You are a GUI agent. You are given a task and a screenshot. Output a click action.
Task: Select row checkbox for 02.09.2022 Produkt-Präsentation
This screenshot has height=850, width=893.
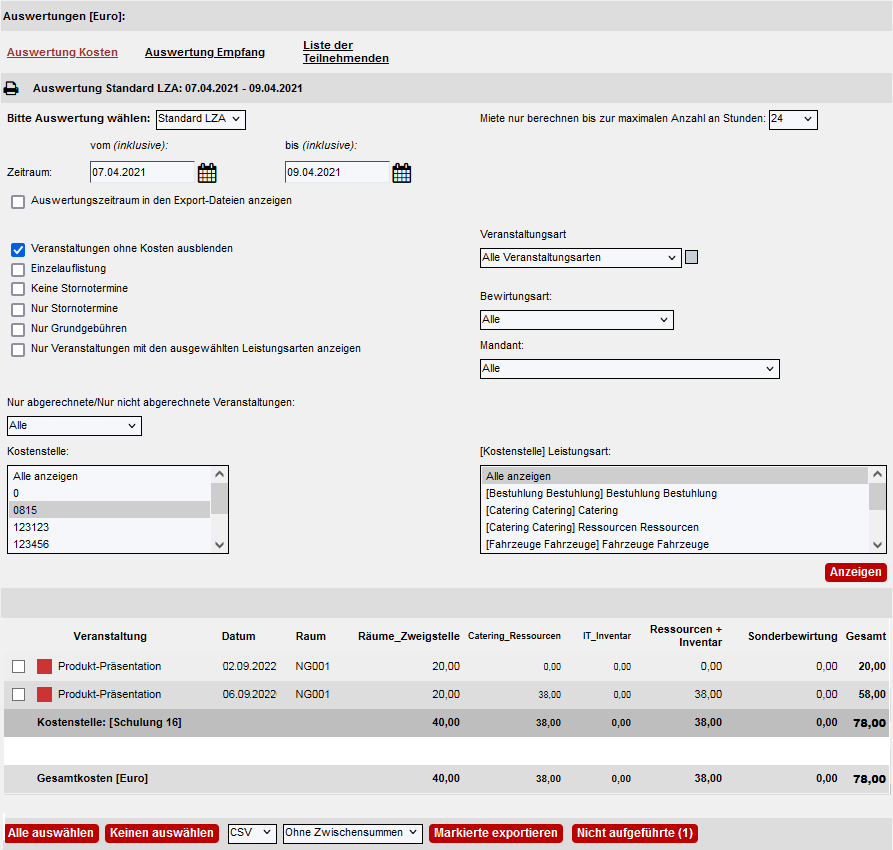[18, 667]
